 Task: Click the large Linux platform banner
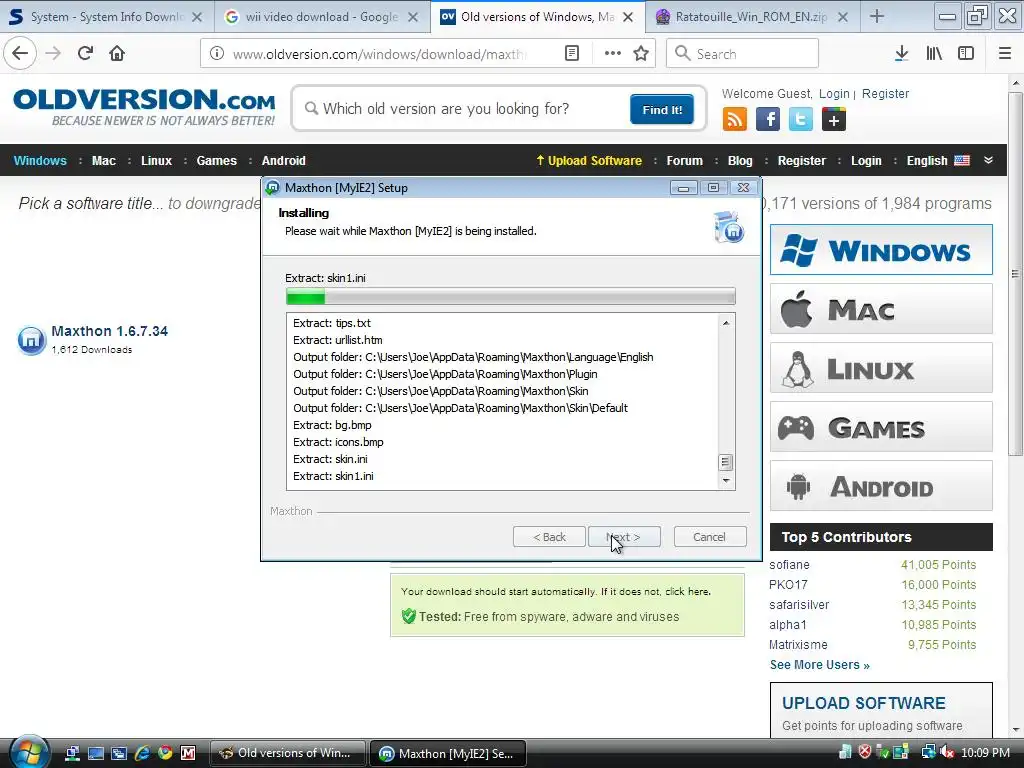[881, 368]
